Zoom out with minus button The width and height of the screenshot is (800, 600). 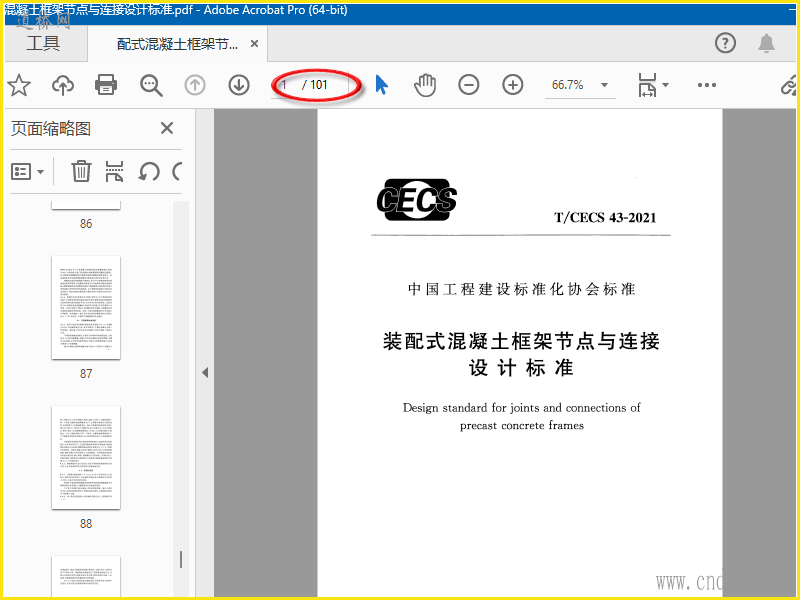point(468,85)
